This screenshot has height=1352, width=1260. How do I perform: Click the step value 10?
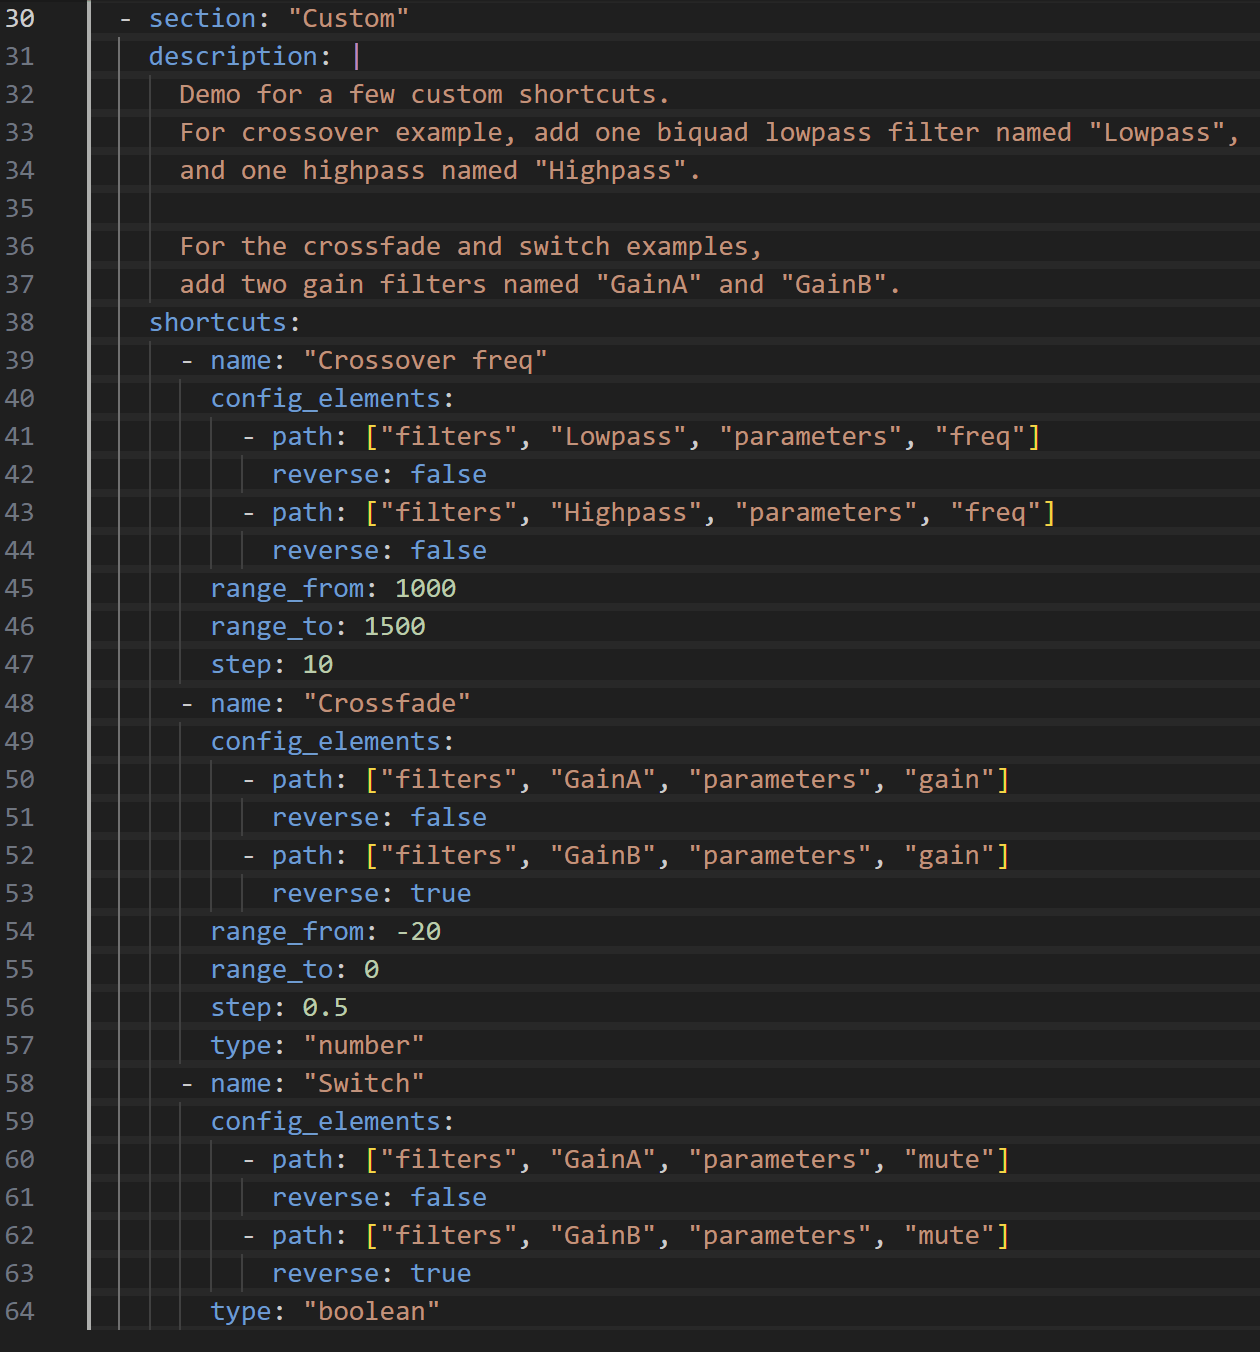(317, 665)
